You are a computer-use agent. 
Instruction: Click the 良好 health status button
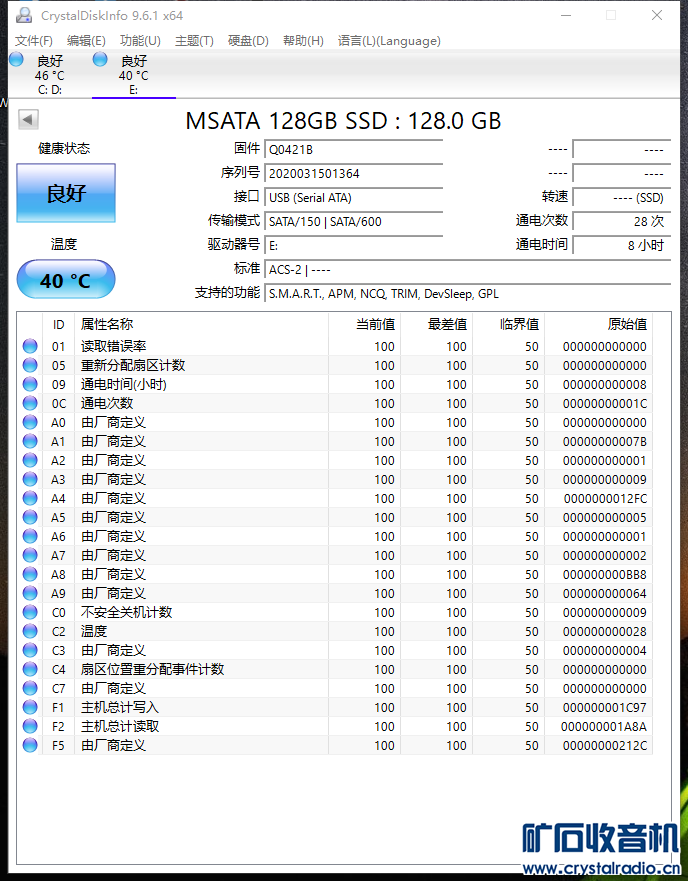pos(66,193)
